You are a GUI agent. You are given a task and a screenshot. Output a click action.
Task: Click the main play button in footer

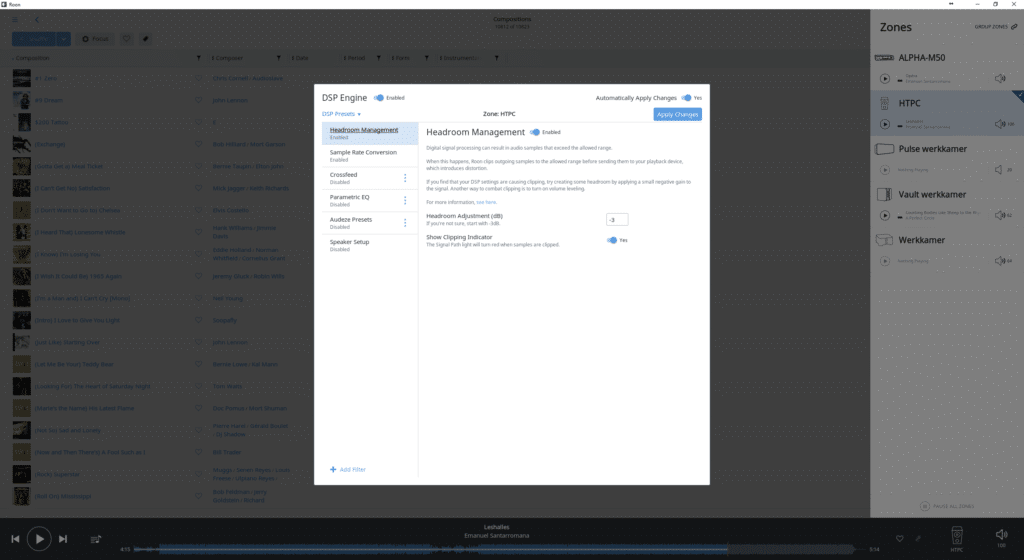39,539
